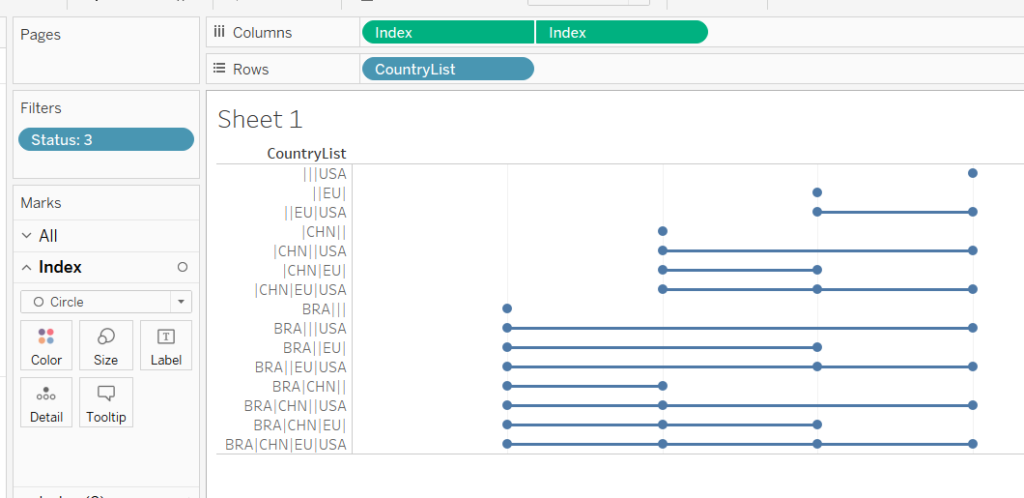Select the BRA|CHN|EU|USA row label
Image resolution: width=1024 pixels, height=498 pixels.
pos(285,444)
